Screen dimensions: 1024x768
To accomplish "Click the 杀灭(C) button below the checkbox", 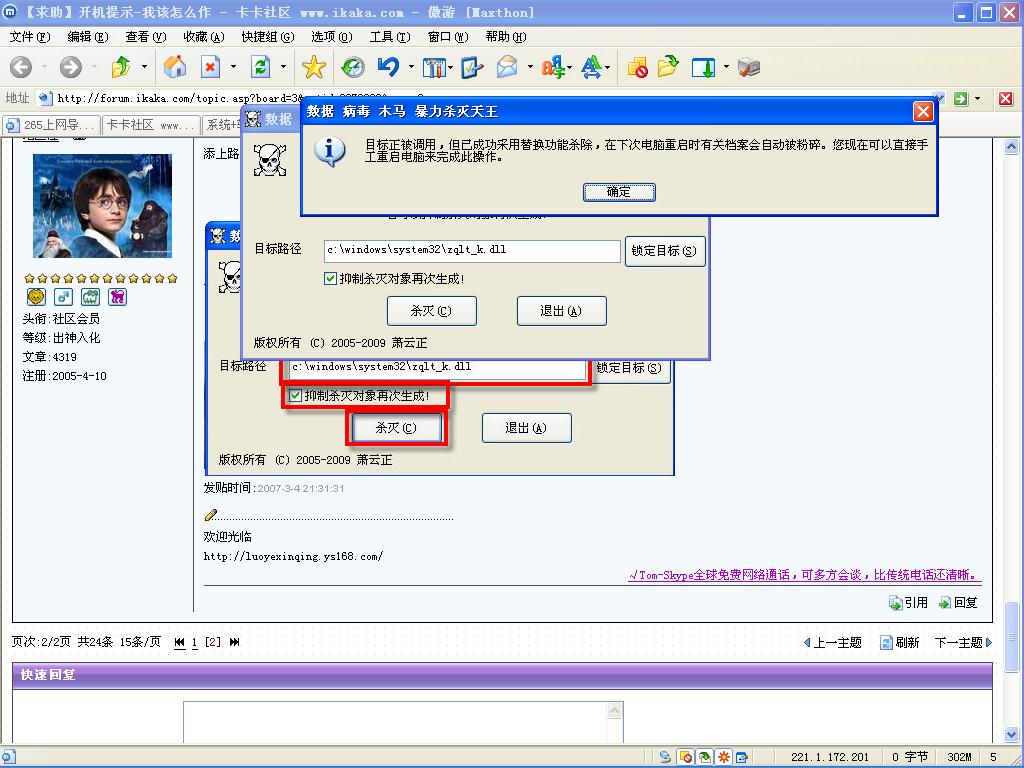I will 432,311.
